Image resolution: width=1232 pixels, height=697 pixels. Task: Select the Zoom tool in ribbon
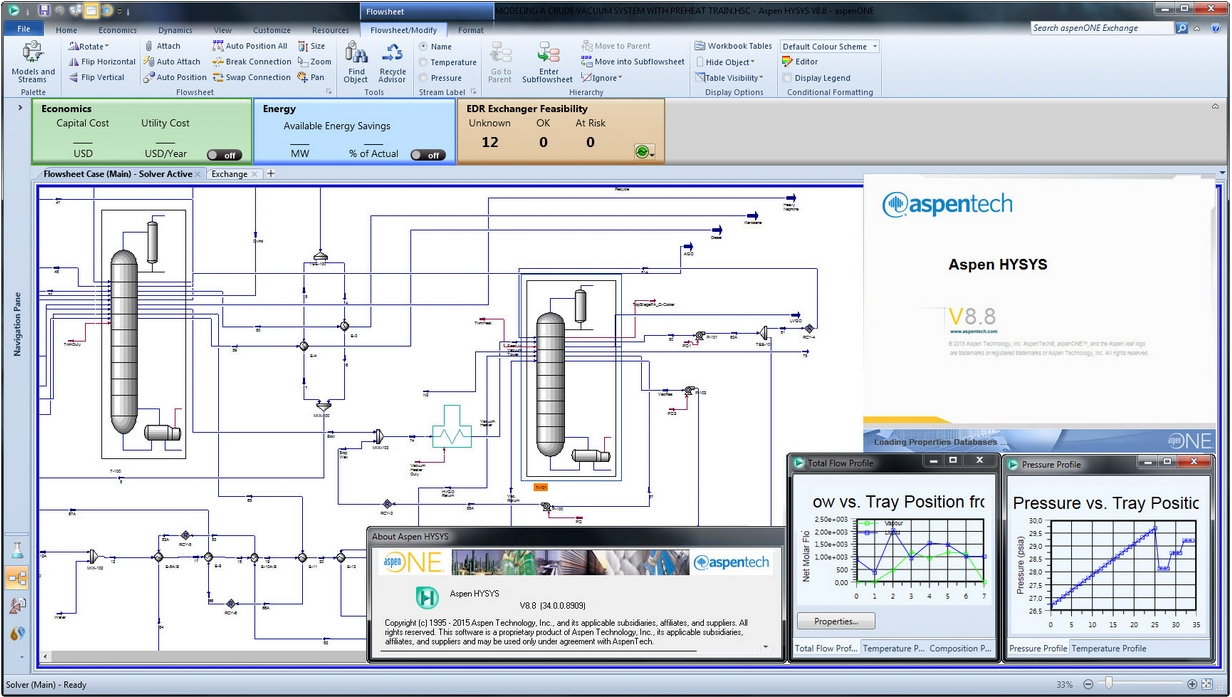tap(313, 62)
